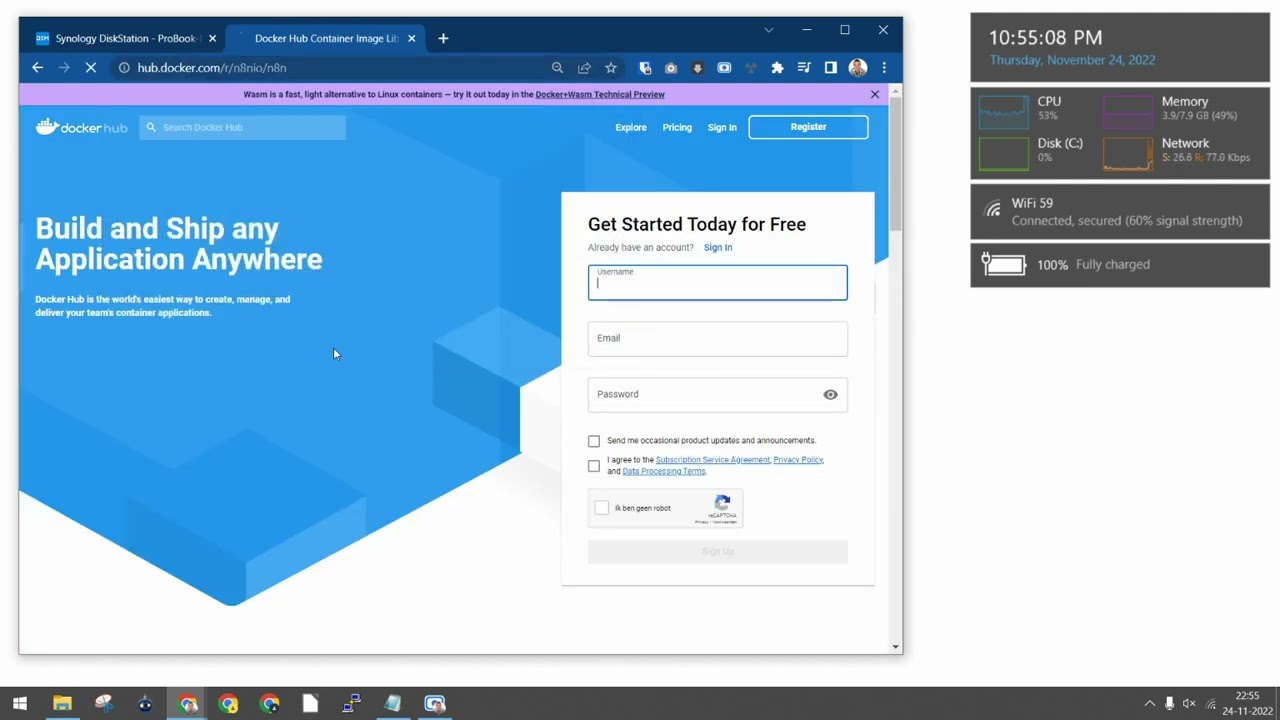Click the search magnifier in the Docker Hub search box
Screen dimensions: 1280x720
coord(151,127)
